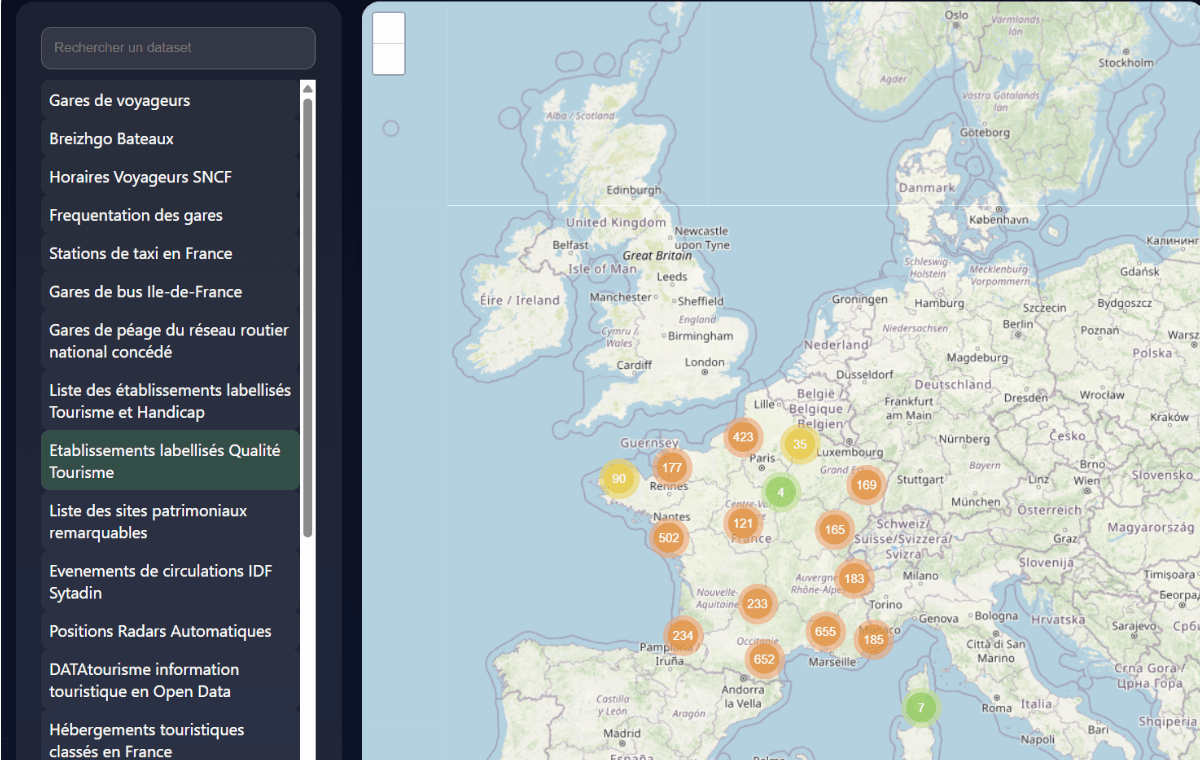Open the yellow 35 cluster marker
Viewport: 1200px width, 760px height.
[799, 444]
